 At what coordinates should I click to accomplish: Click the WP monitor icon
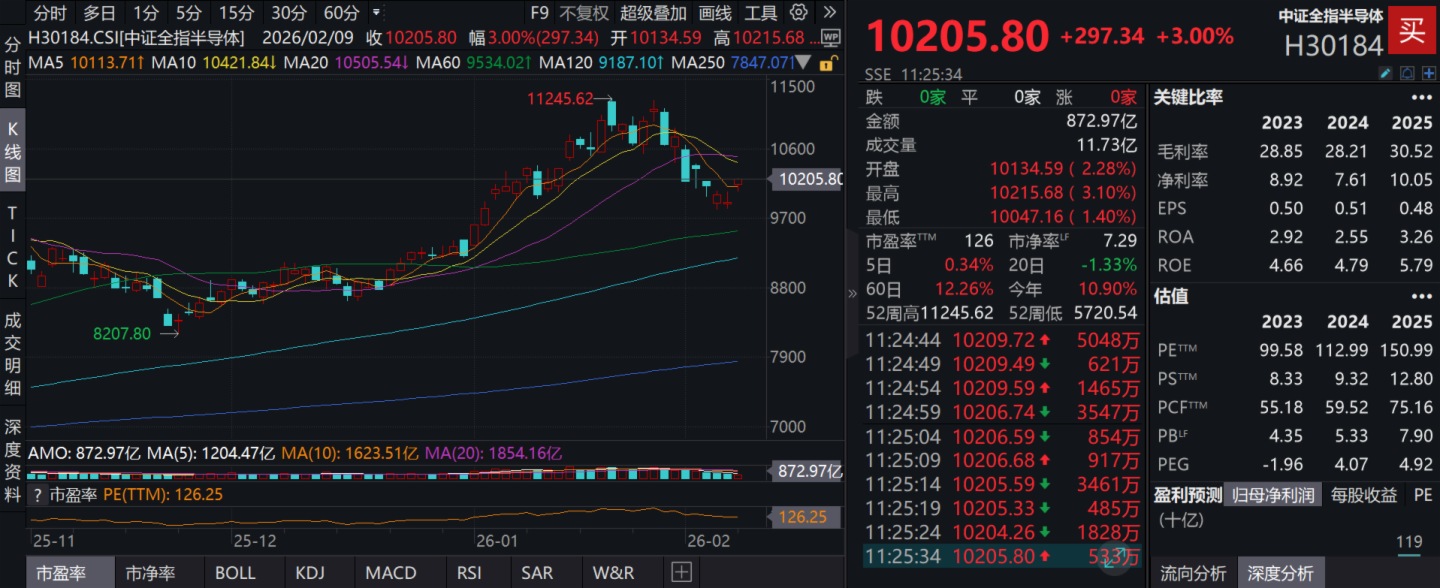click(x=830, y=38)
